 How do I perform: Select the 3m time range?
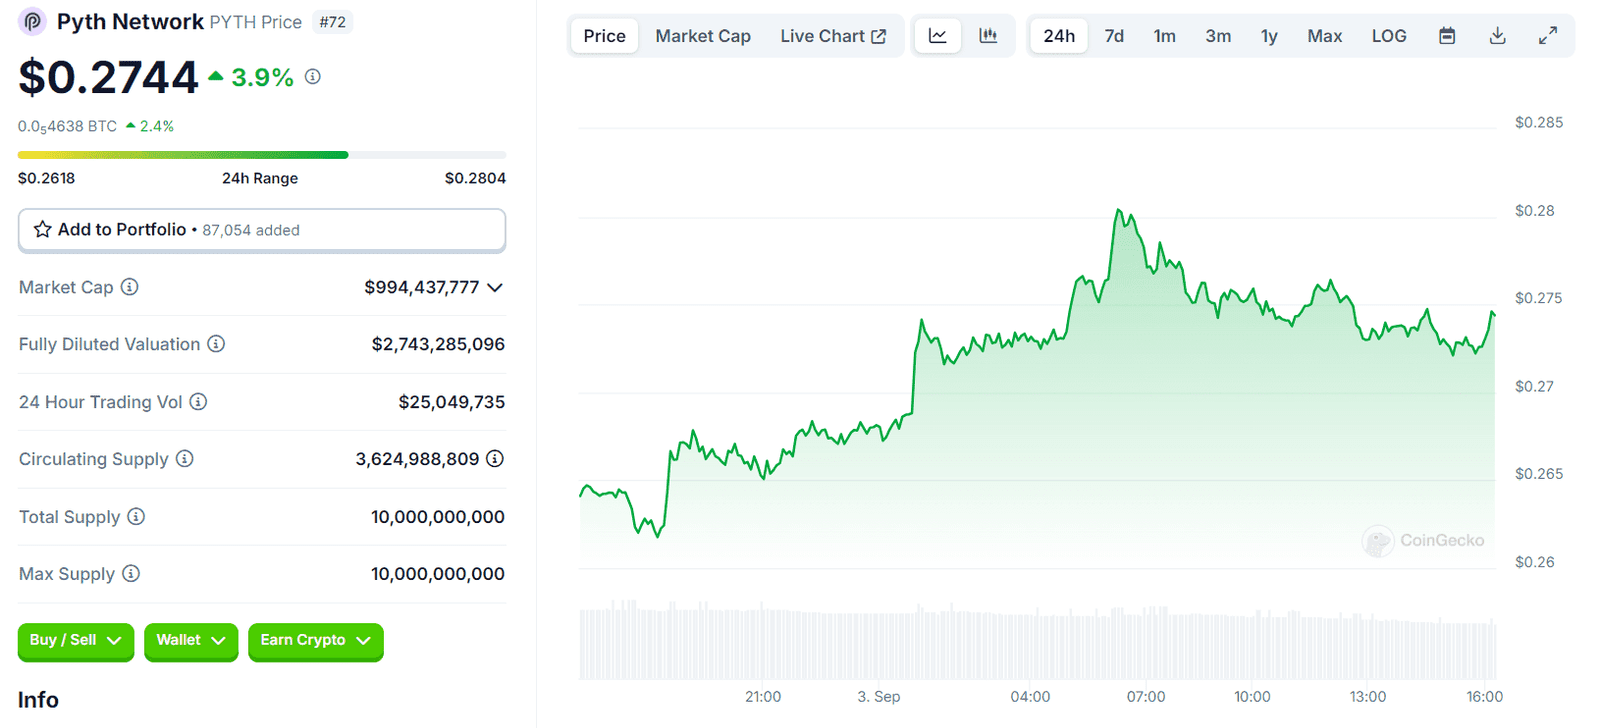click(x=1218, y=36)
